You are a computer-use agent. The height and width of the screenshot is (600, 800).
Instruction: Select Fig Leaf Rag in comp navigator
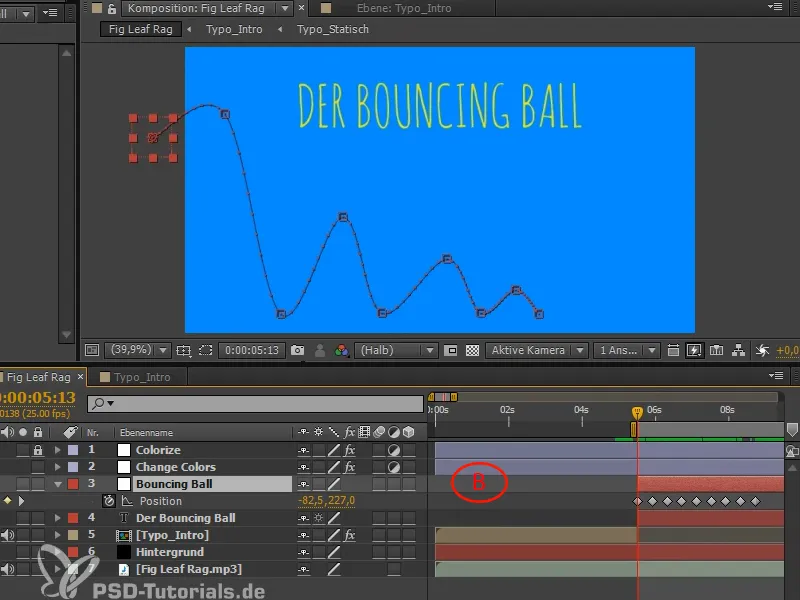pyautogui.click(x=140, y=29)
